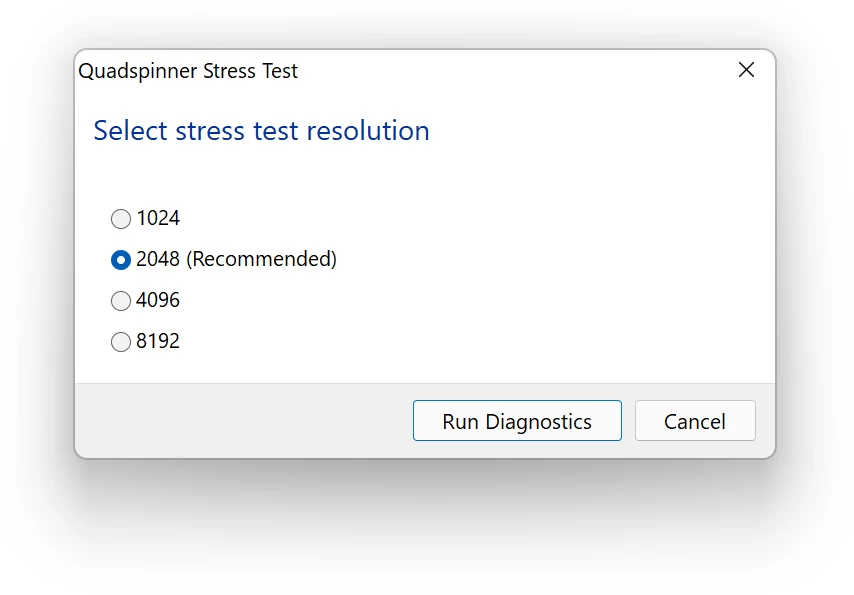This screenshot has width=854, height=595.
Task: Click the word "Quadspinner" in the title
Action: point(137,71)
